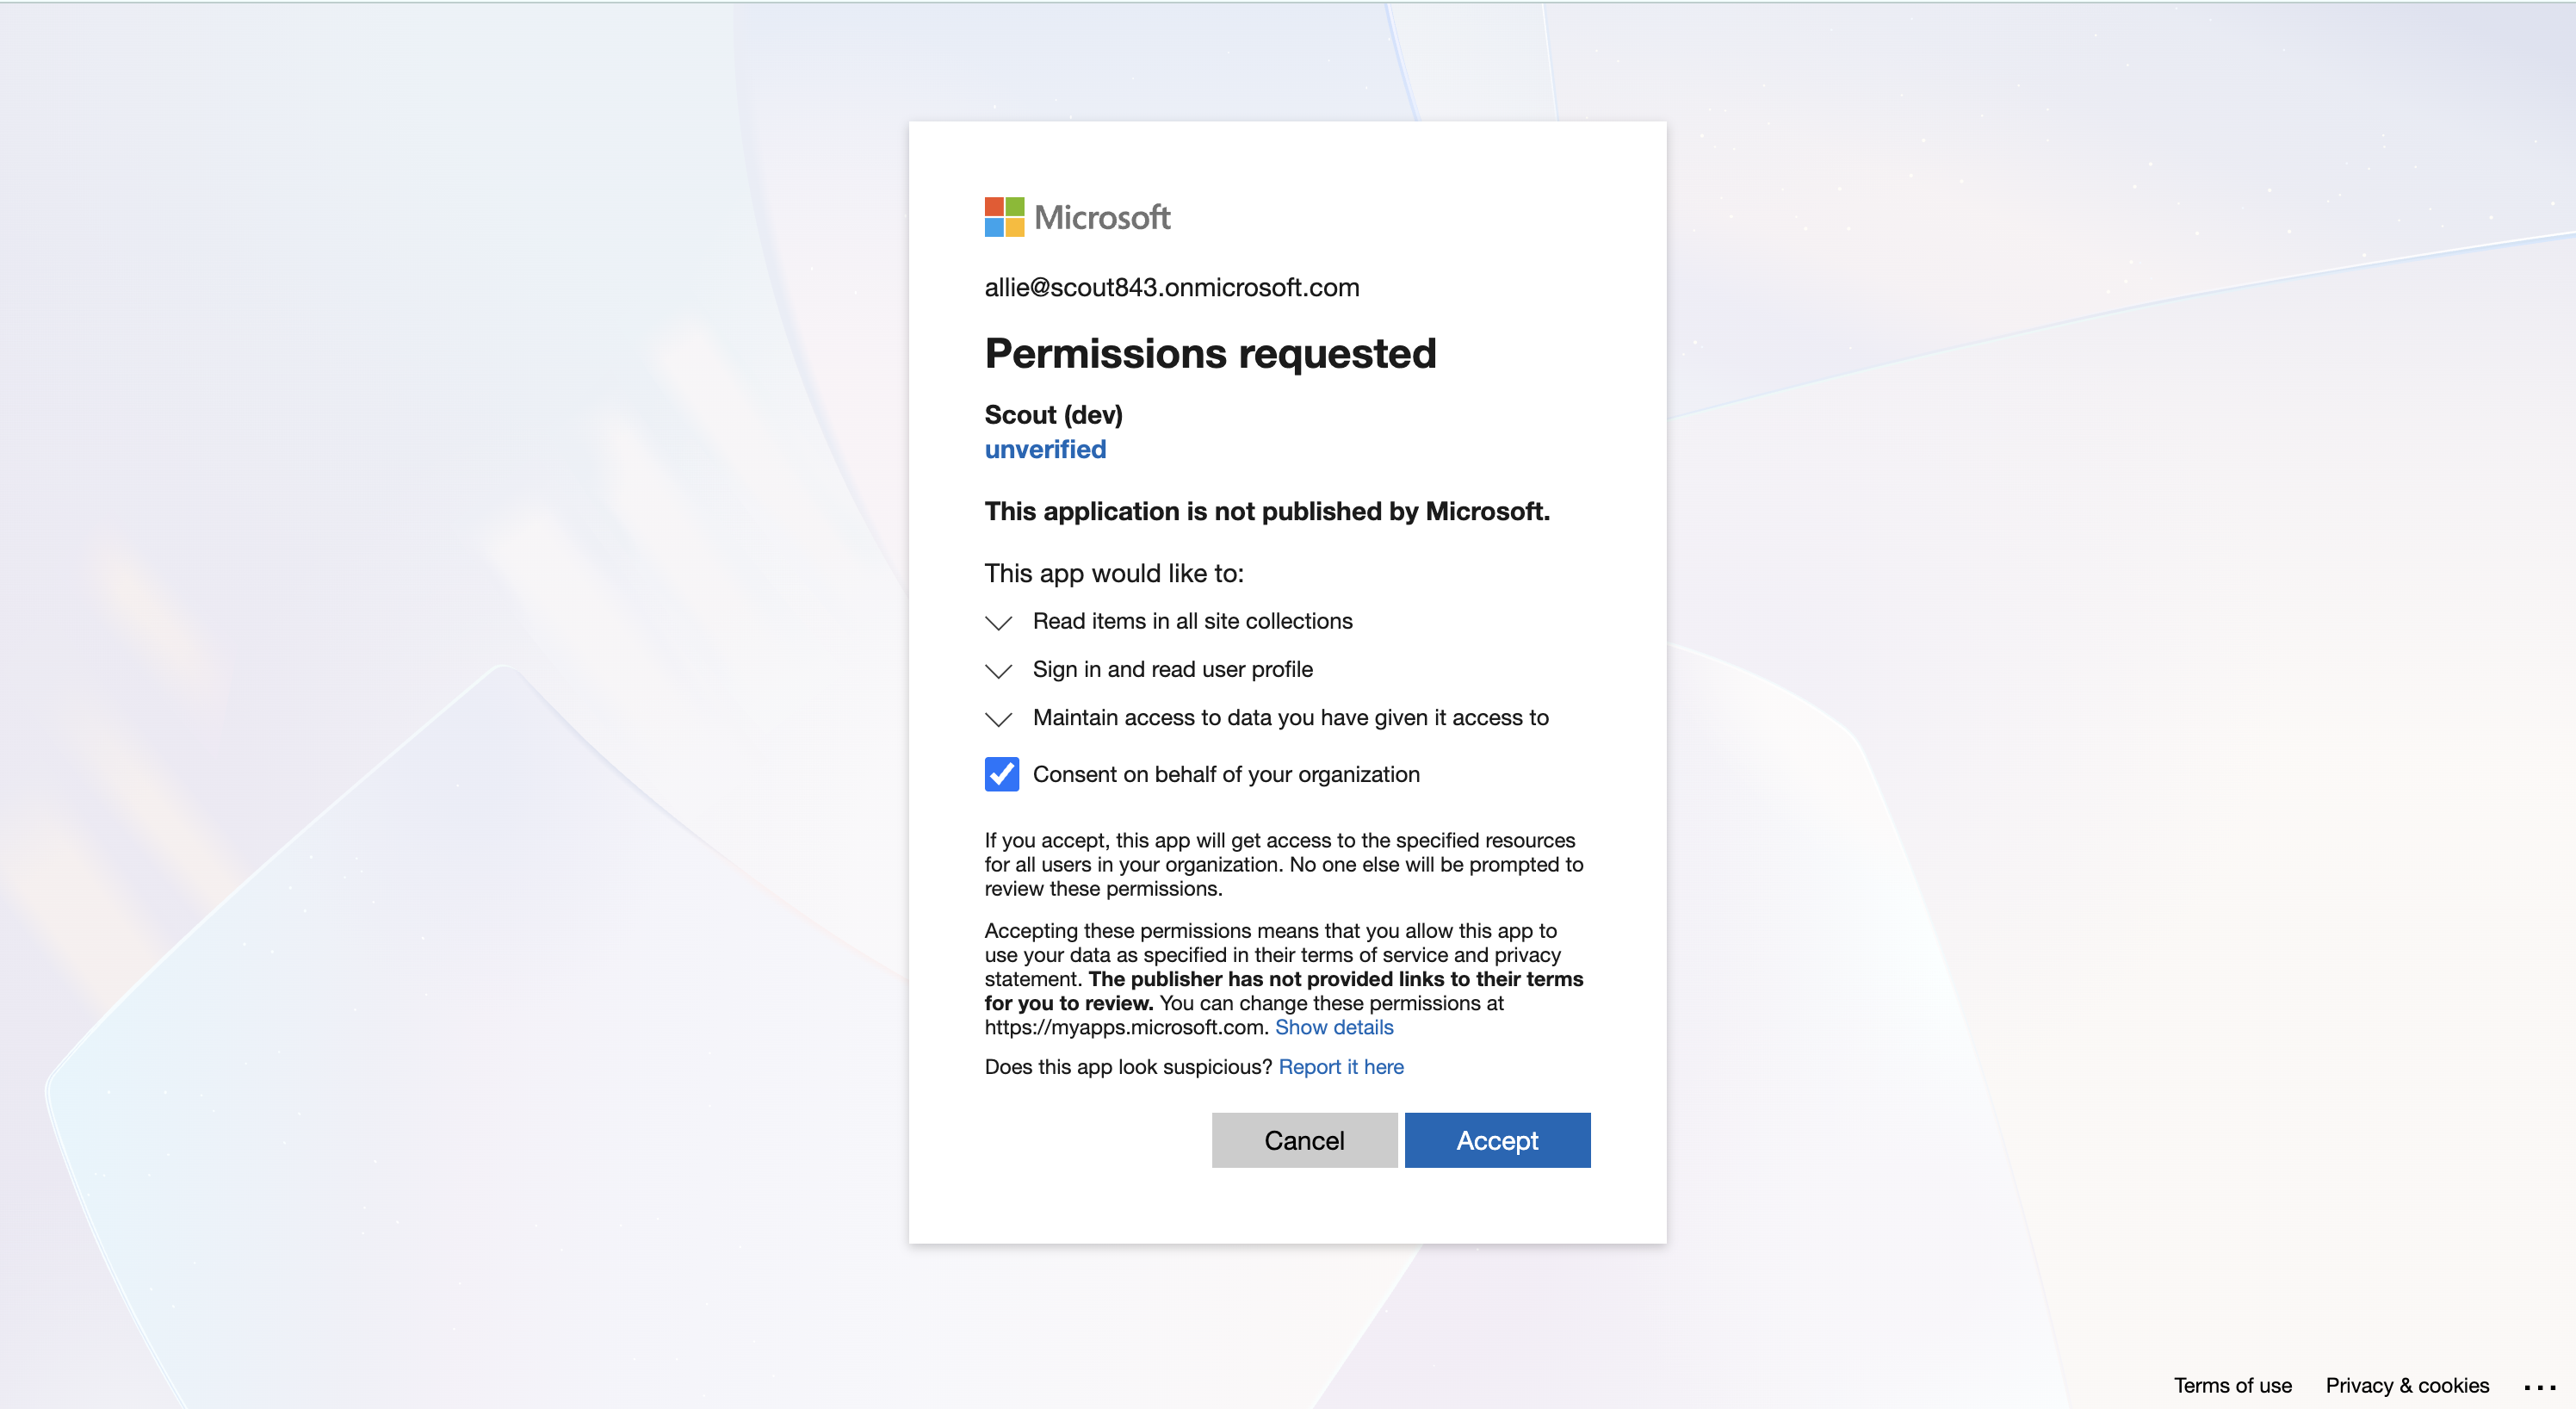Click the Microsoft logo
The width and height of the screenshot is (2576, 1409).
coord(1076,217)
